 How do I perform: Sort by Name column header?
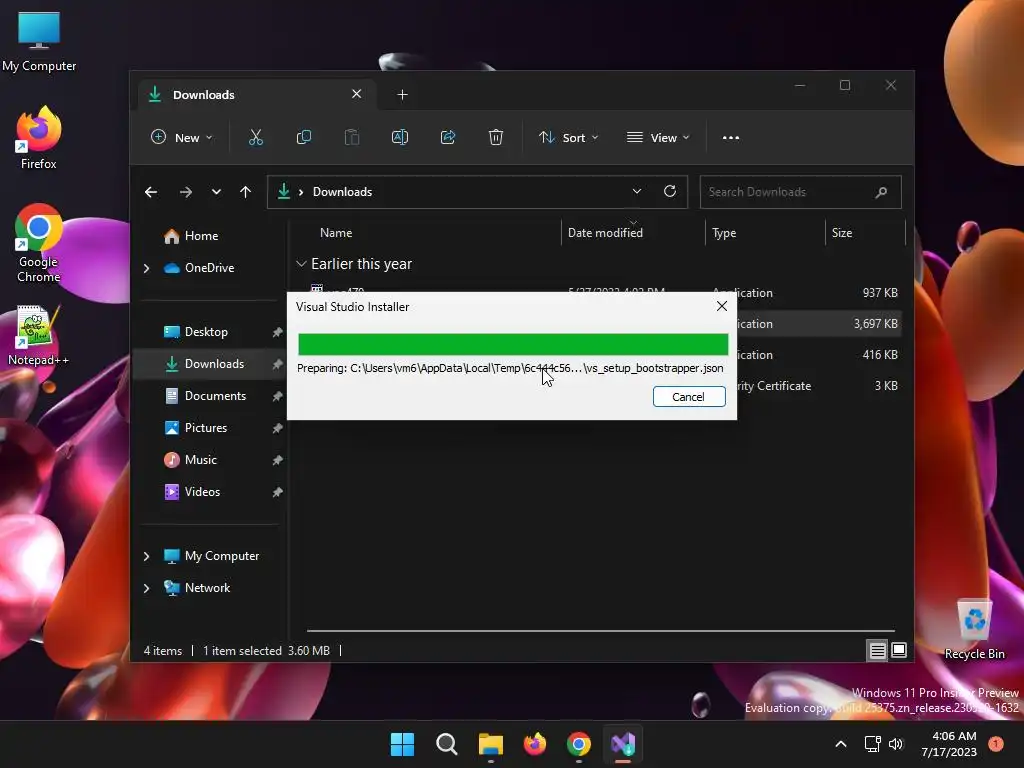[x=336, y=232]
